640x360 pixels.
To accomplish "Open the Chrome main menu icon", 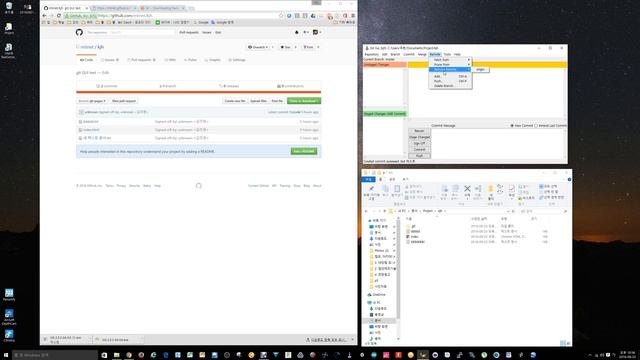I will click(x=353, y=16).
